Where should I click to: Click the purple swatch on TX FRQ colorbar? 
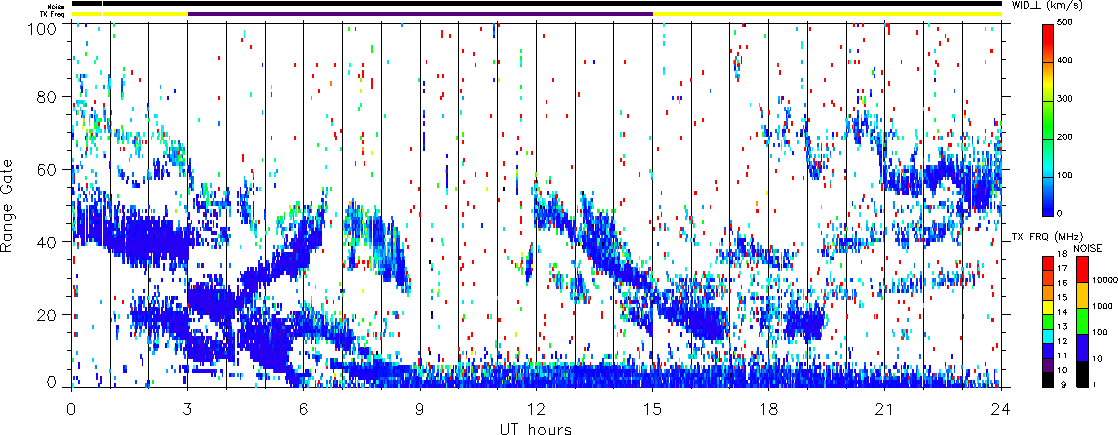click(x=1048, y=366)
